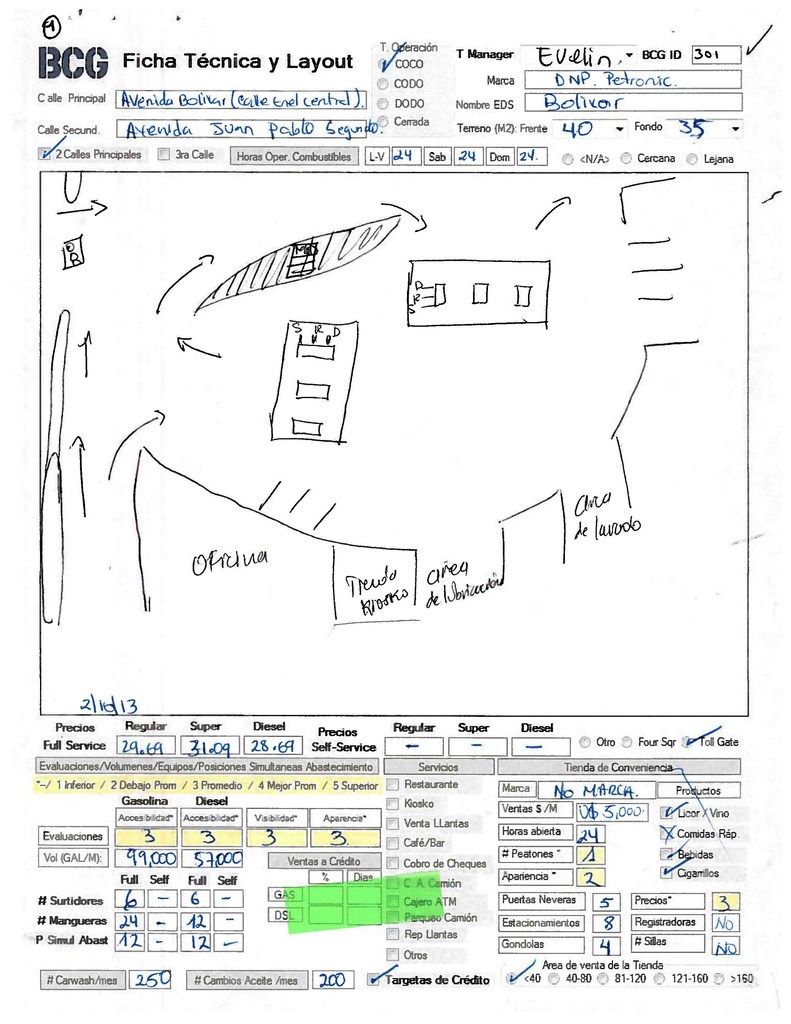
Task: Select the COCO operation type radio button
Action: 383,64
